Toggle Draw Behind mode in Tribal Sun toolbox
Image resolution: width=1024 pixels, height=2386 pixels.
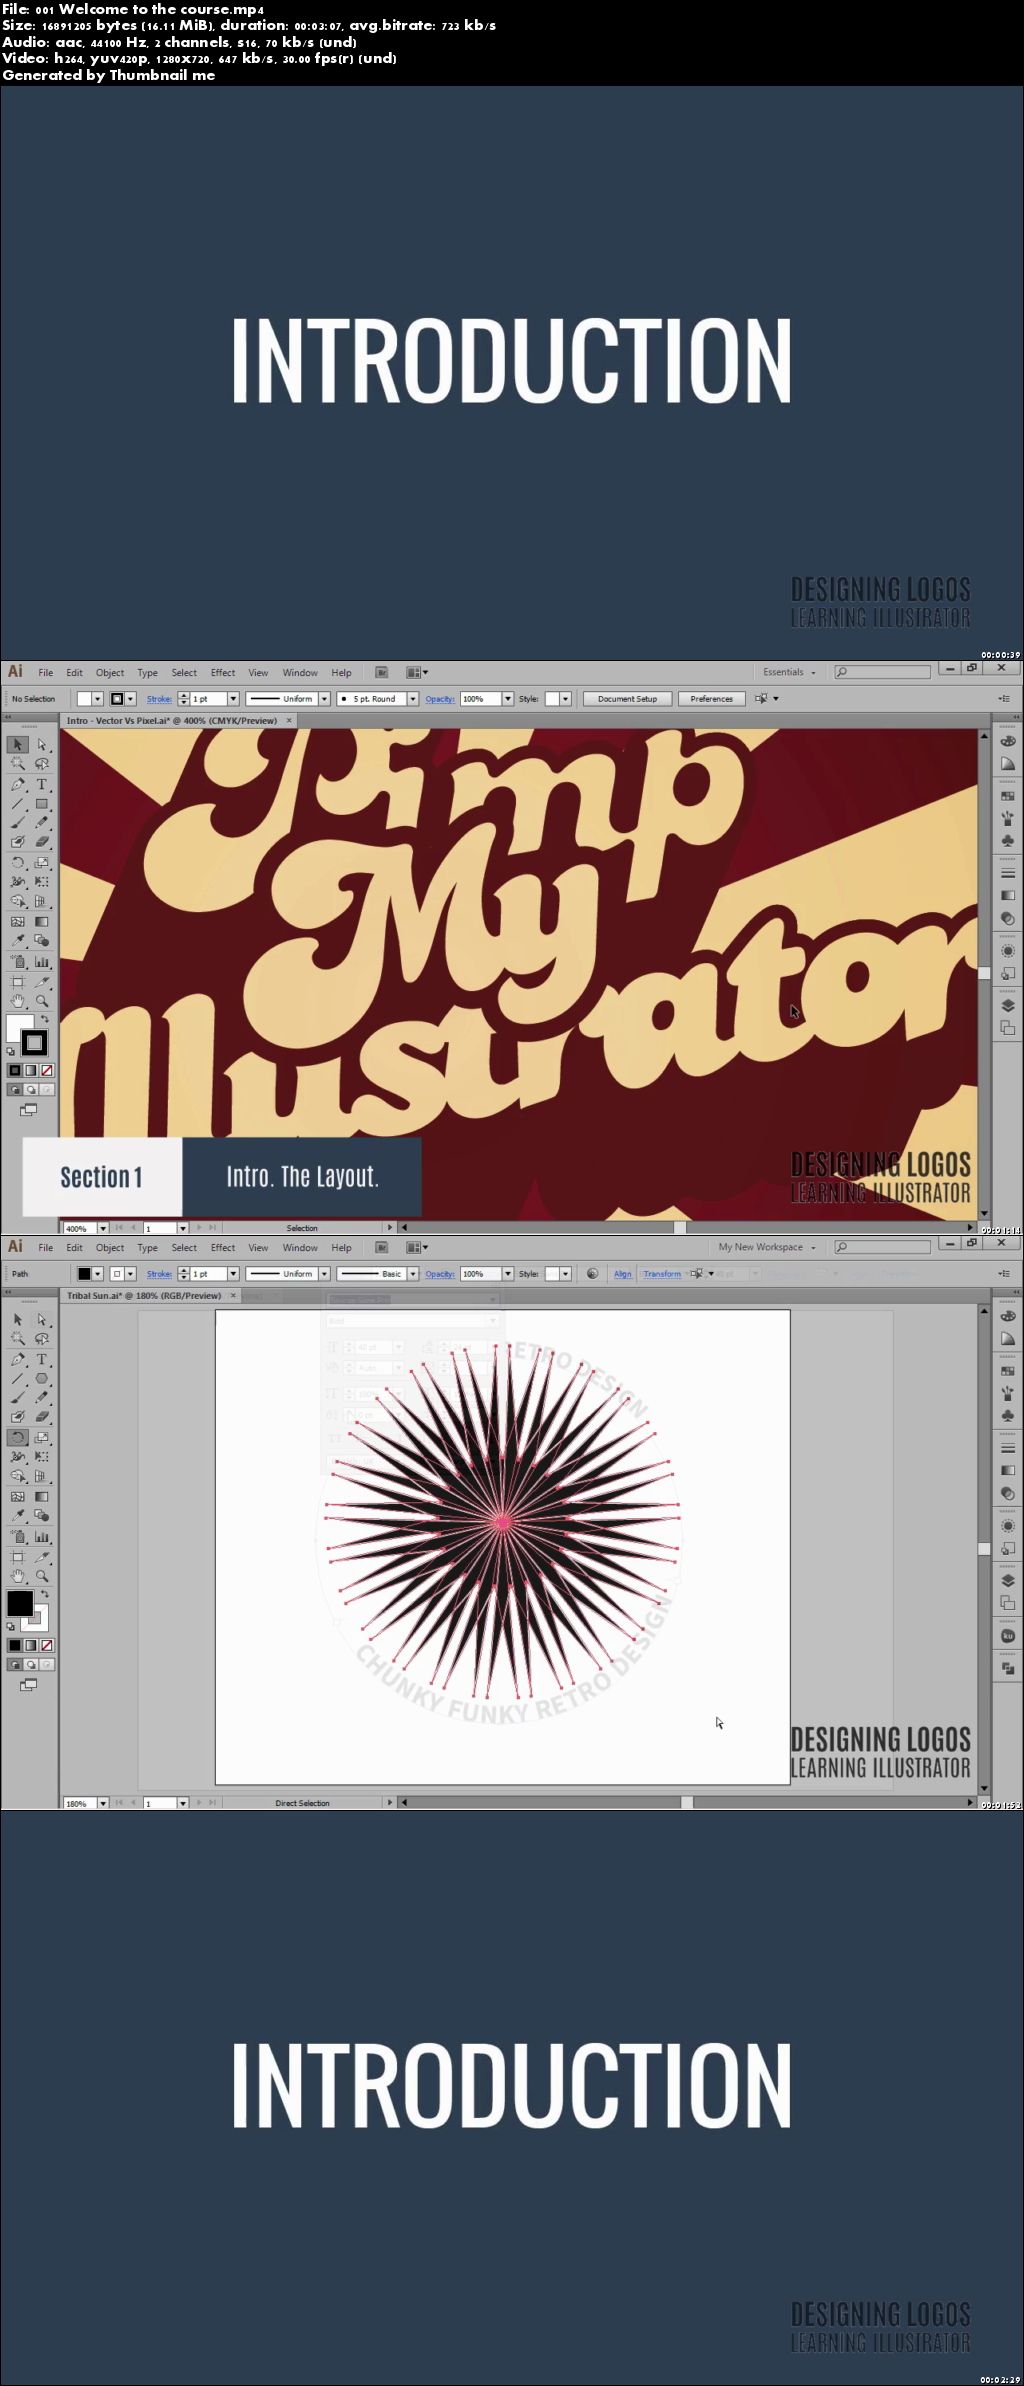click(31, 1665)
